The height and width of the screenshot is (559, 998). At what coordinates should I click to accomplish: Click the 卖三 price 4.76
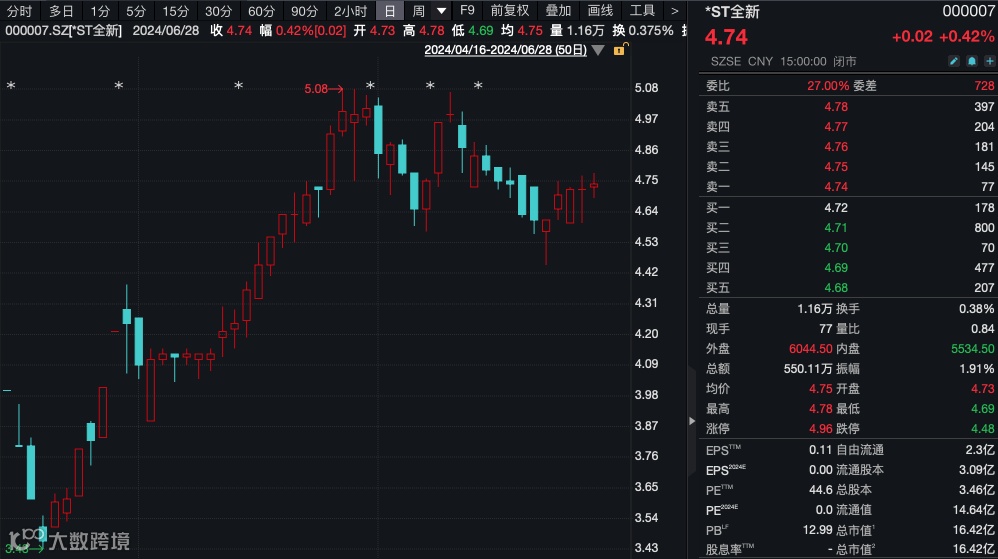836,147
